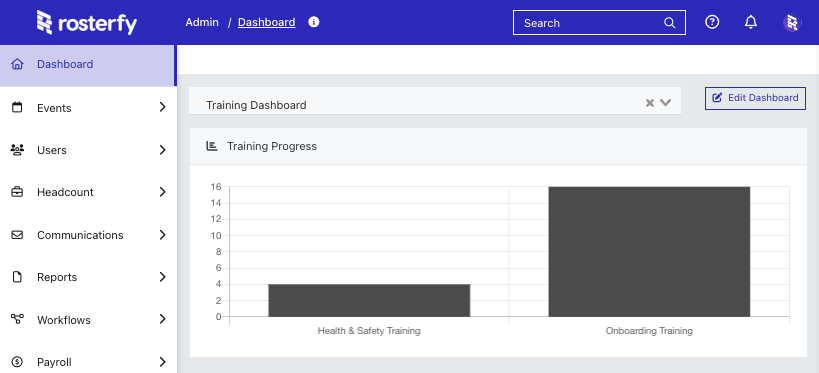Select Dashboard in the sidebar
The height and width of the screenshot is (373, 819).
tap(88, 65)
